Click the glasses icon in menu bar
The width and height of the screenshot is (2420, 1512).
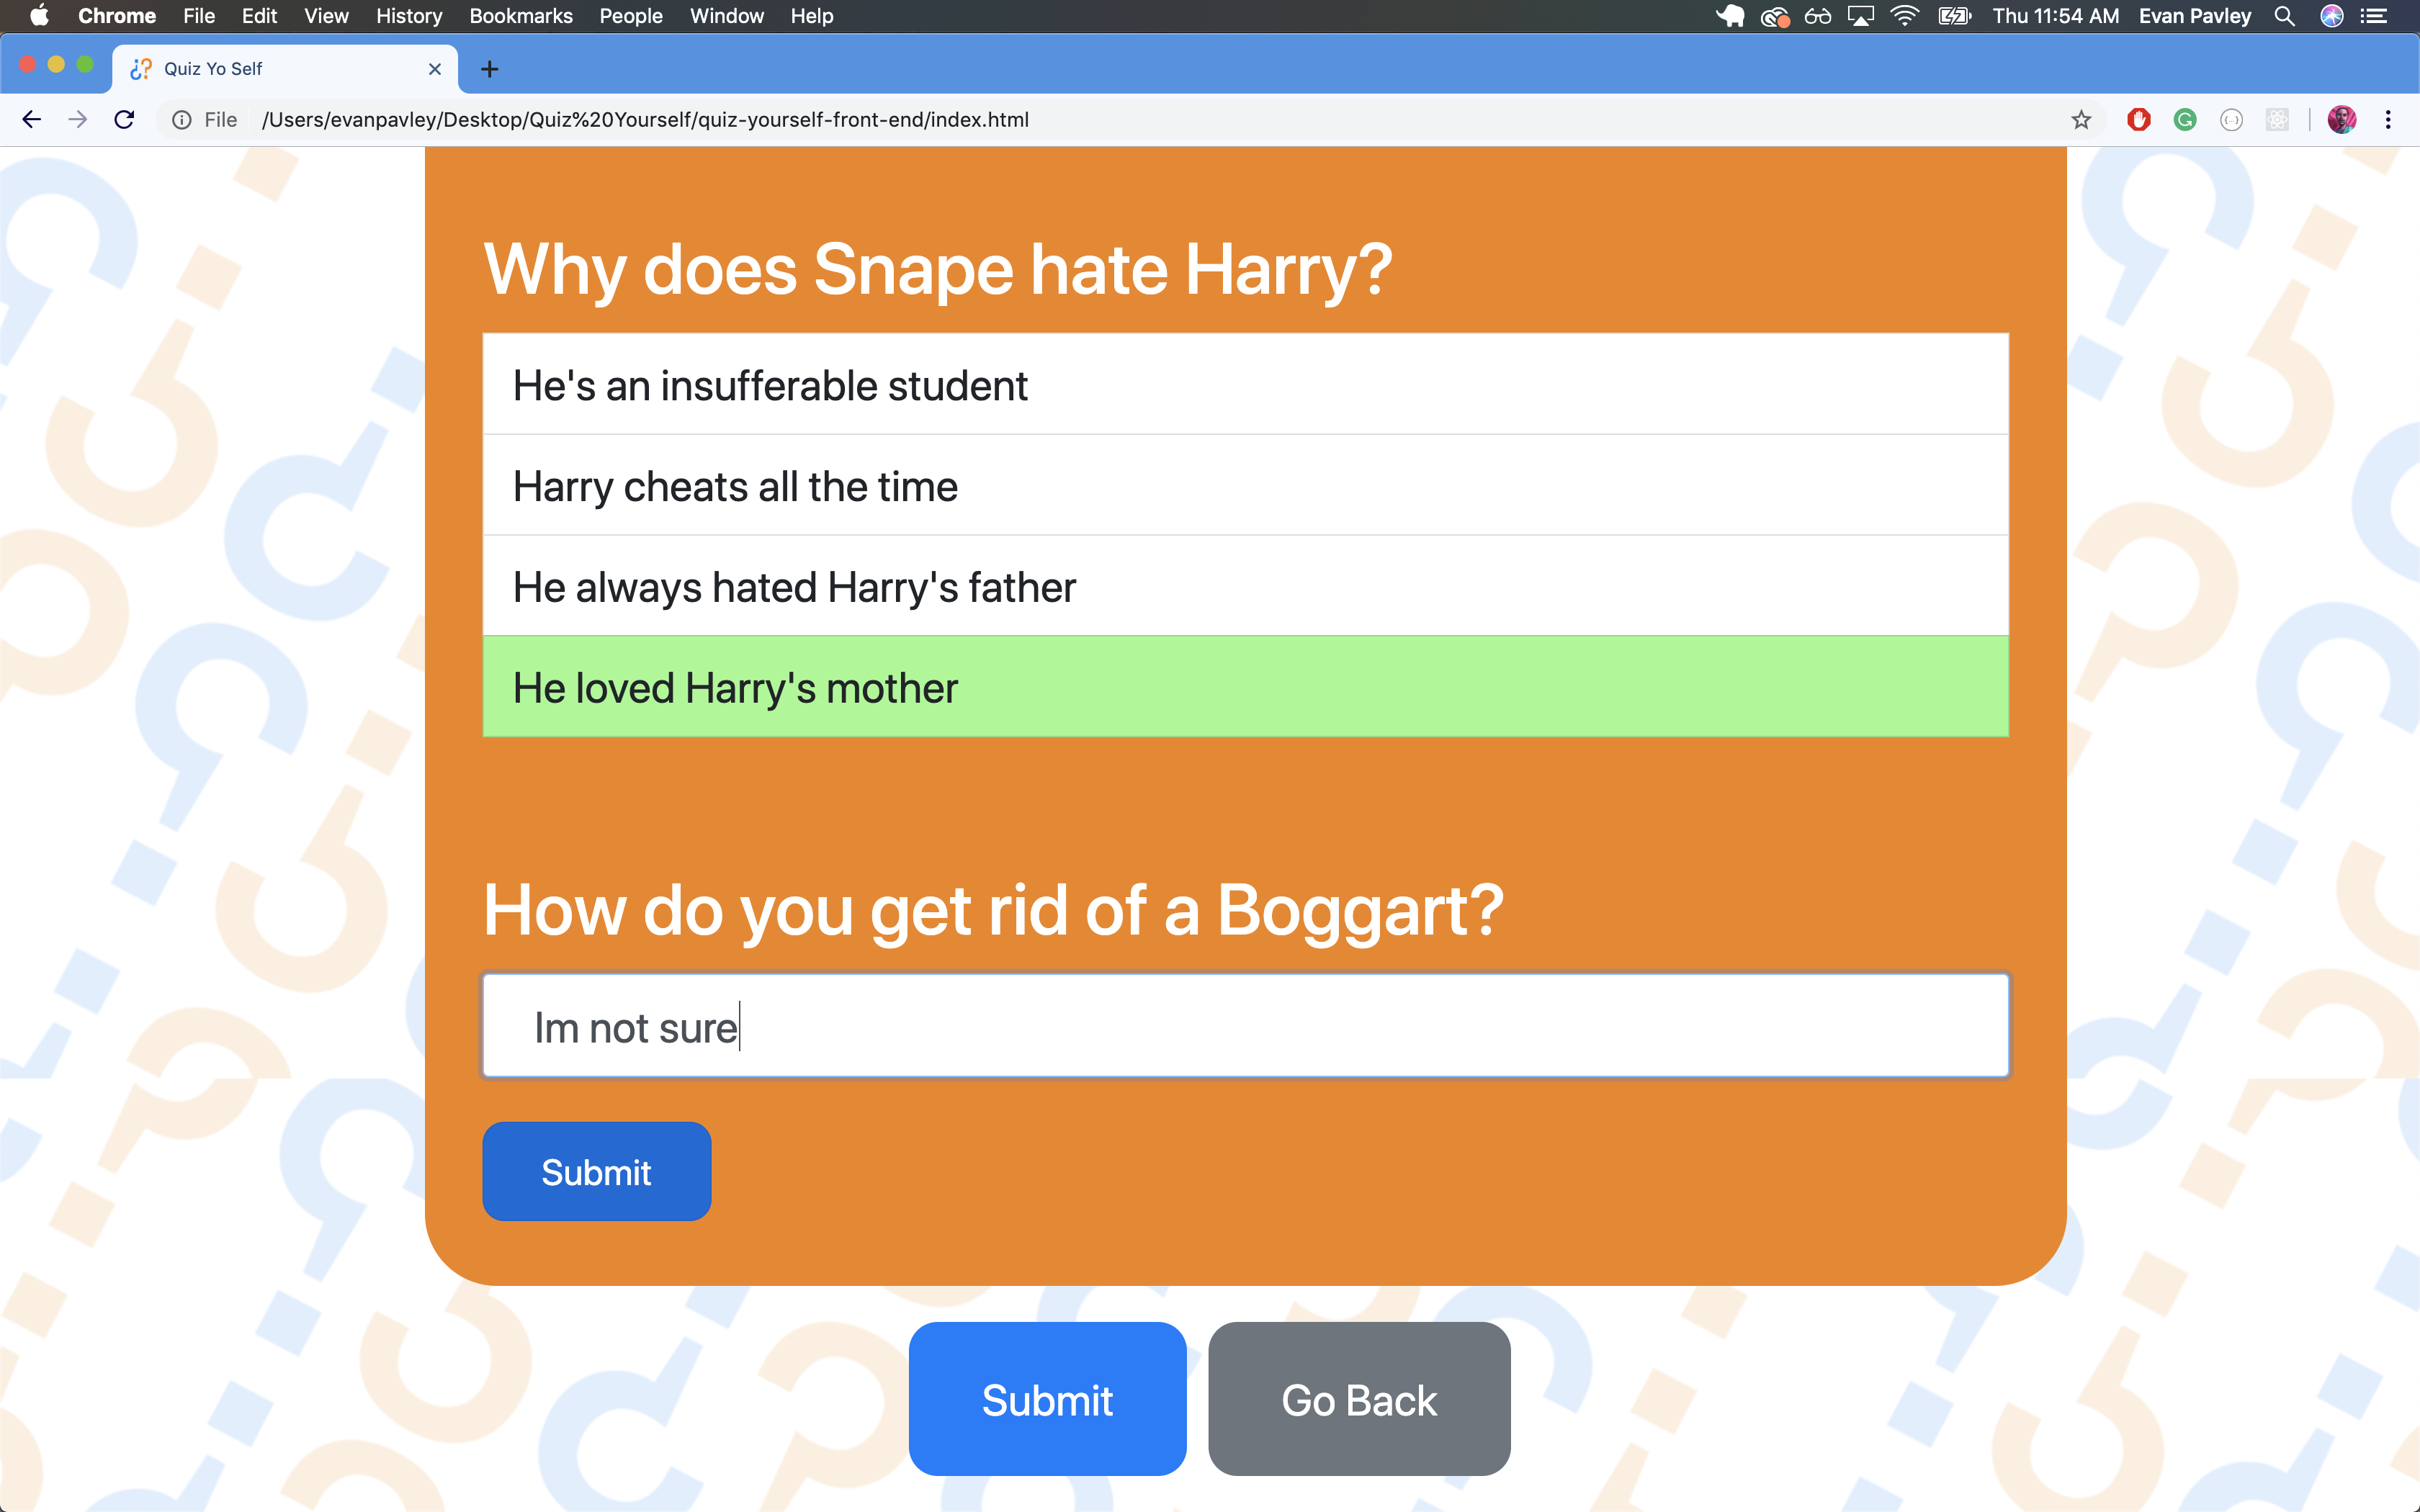coord(1817,16)
